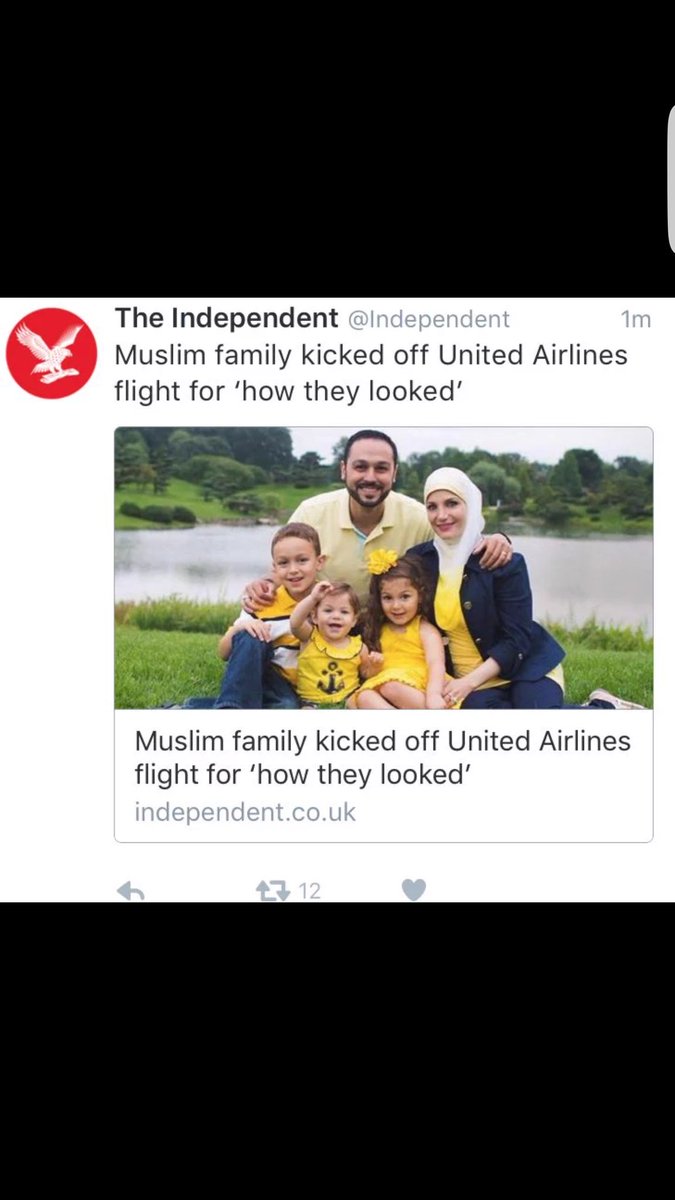Tap the black area below the tweet

337,1050
